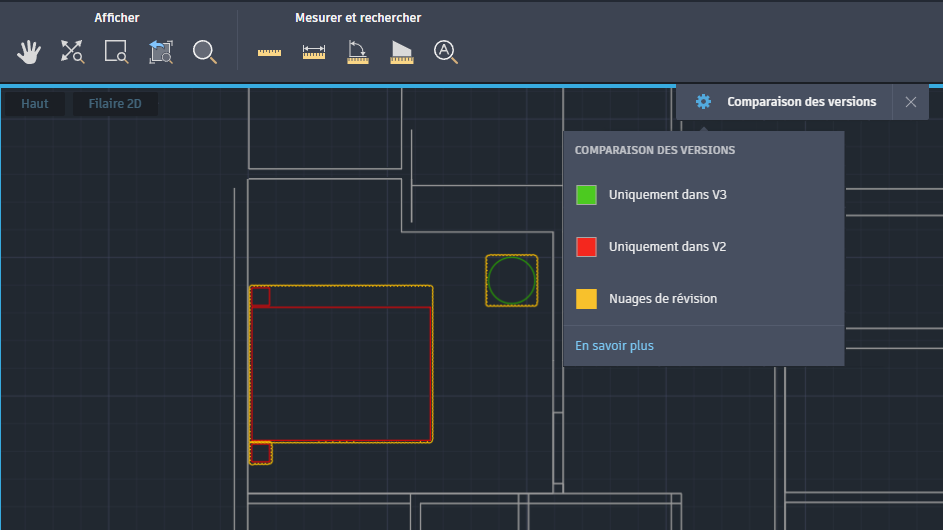Choose the Measure Angle tool
The image size is (943, 530).
pos(358,52)
